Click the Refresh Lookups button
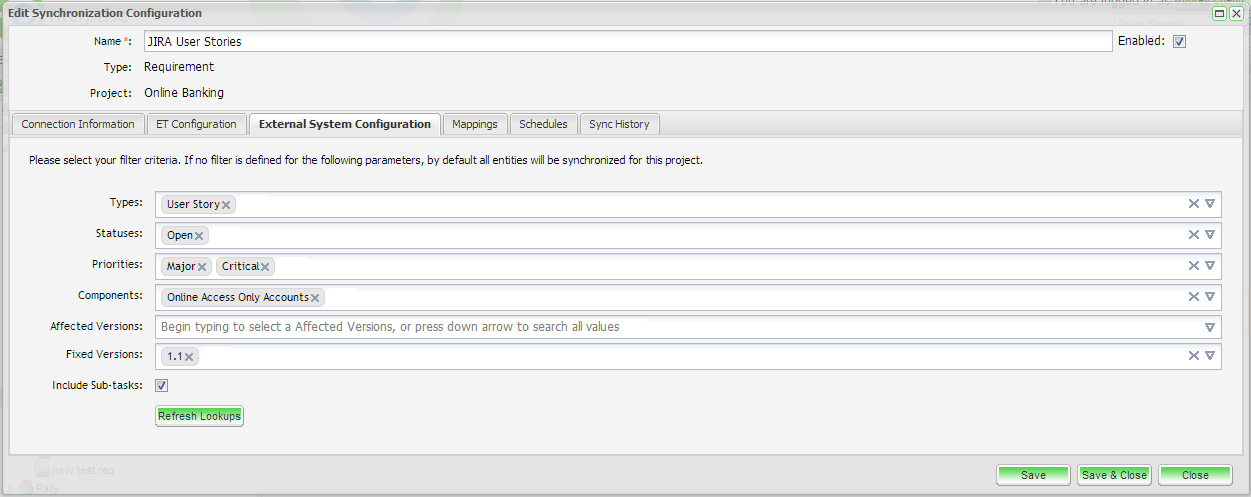Screen dimensions: 1251x497 tap(199, 416)
